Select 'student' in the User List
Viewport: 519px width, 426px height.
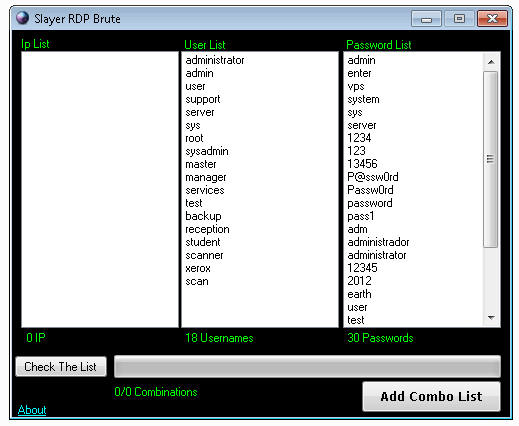pos(203,242)
